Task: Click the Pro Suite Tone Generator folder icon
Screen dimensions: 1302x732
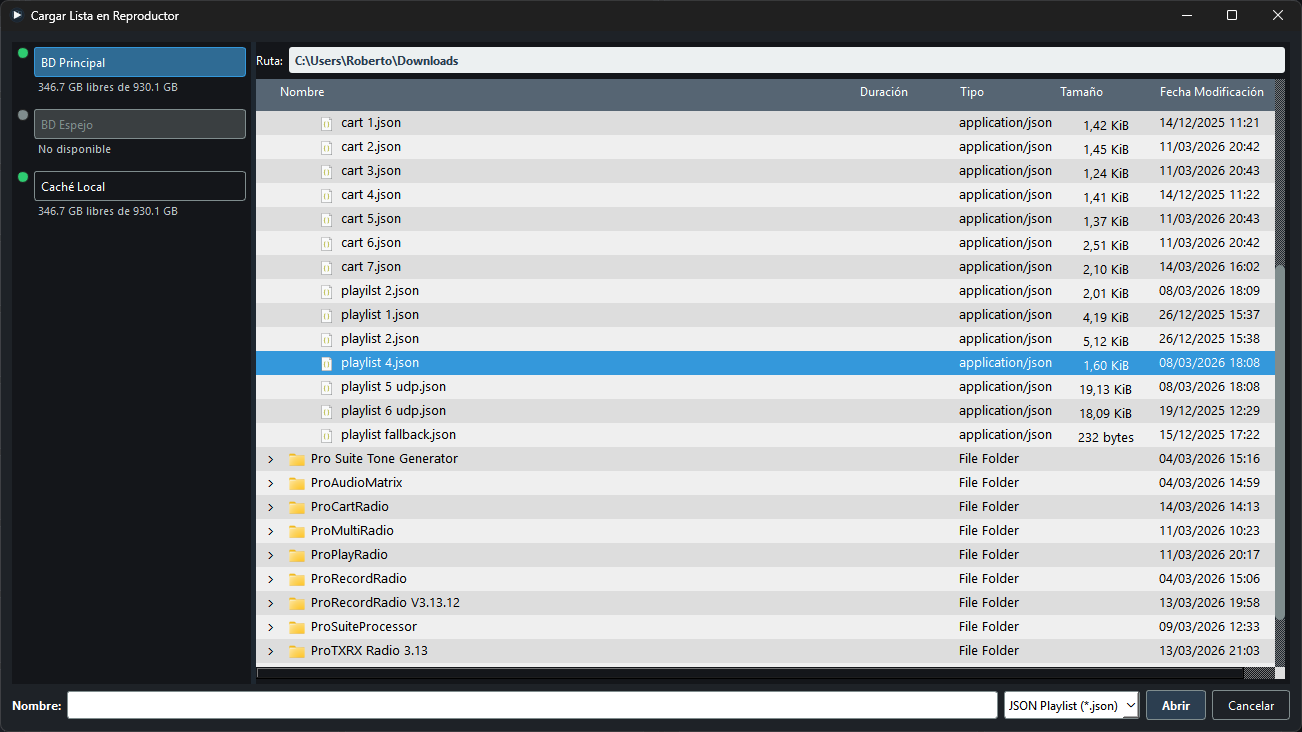Action: [x=296, y=459]
